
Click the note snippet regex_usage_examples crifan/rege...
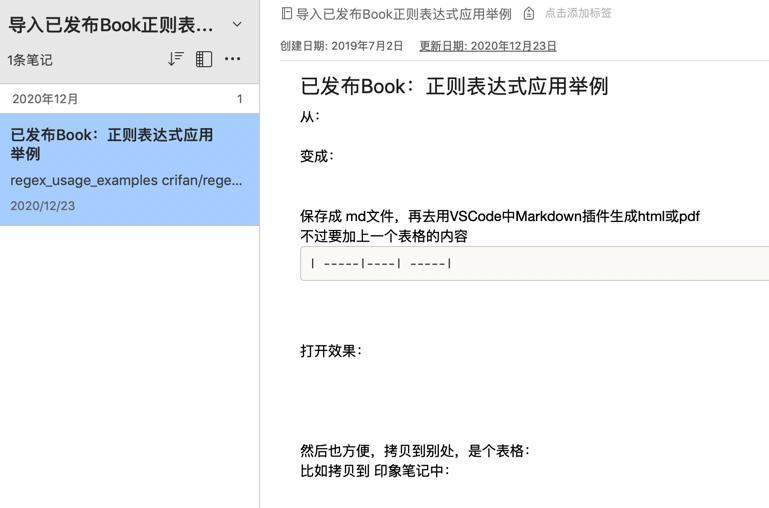pos(126,180)
